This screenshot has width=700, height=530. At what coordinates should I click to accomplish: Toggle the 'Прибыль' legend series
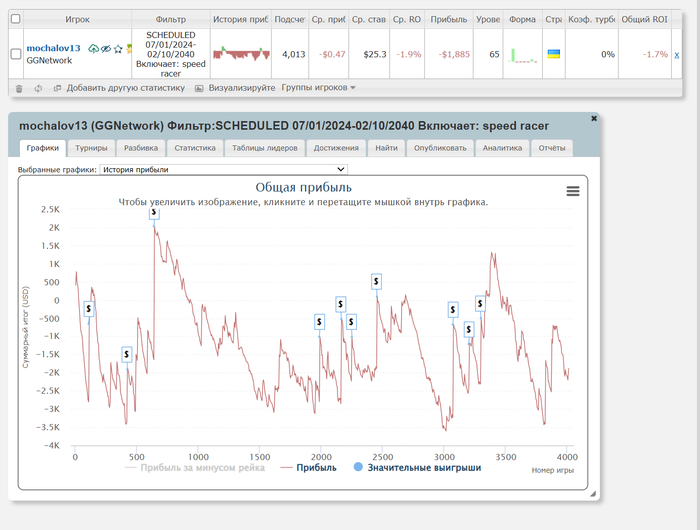pos(308,467)
